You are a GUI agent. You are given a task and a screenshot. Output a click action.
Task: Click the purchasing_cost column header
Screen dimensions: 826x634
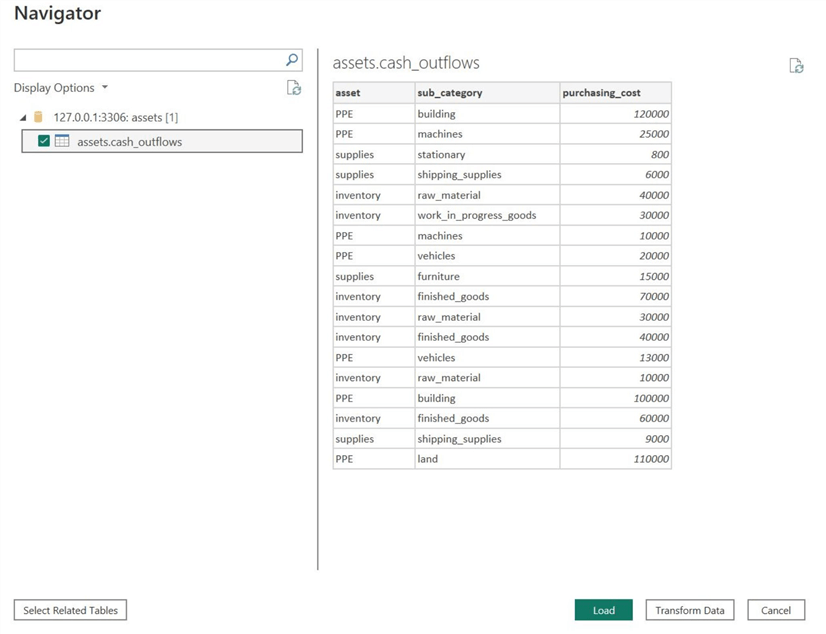[x=614, y=93]
